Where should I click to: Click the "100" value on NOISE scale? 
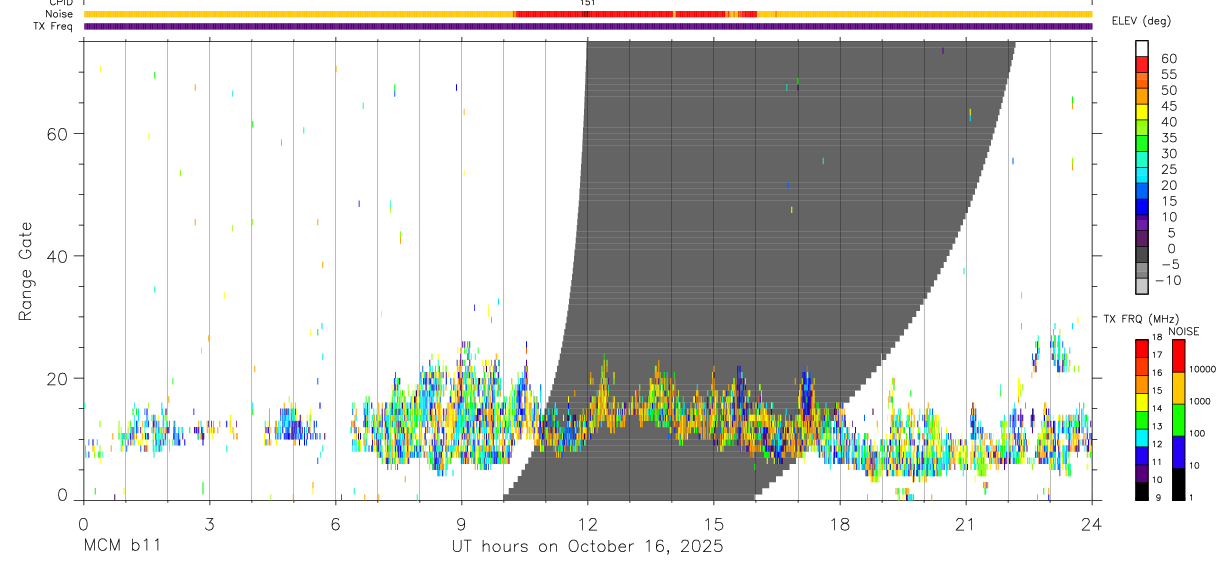tap(1195, 434)
